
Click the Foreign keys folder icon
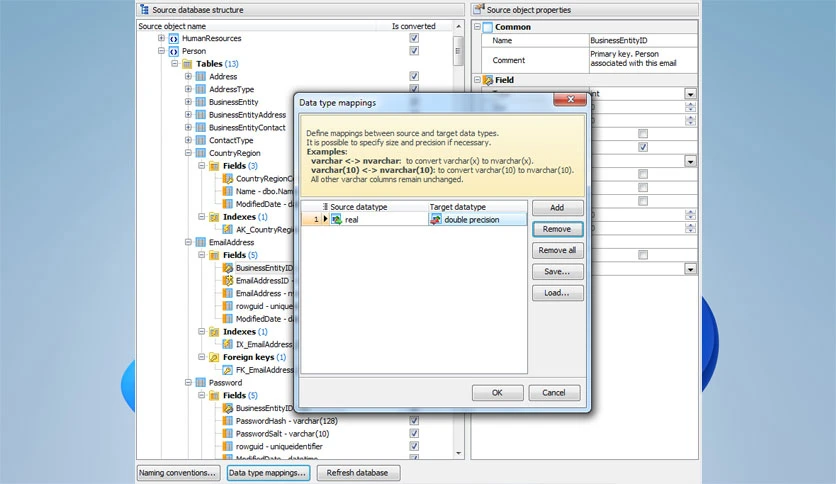[214, 357]
